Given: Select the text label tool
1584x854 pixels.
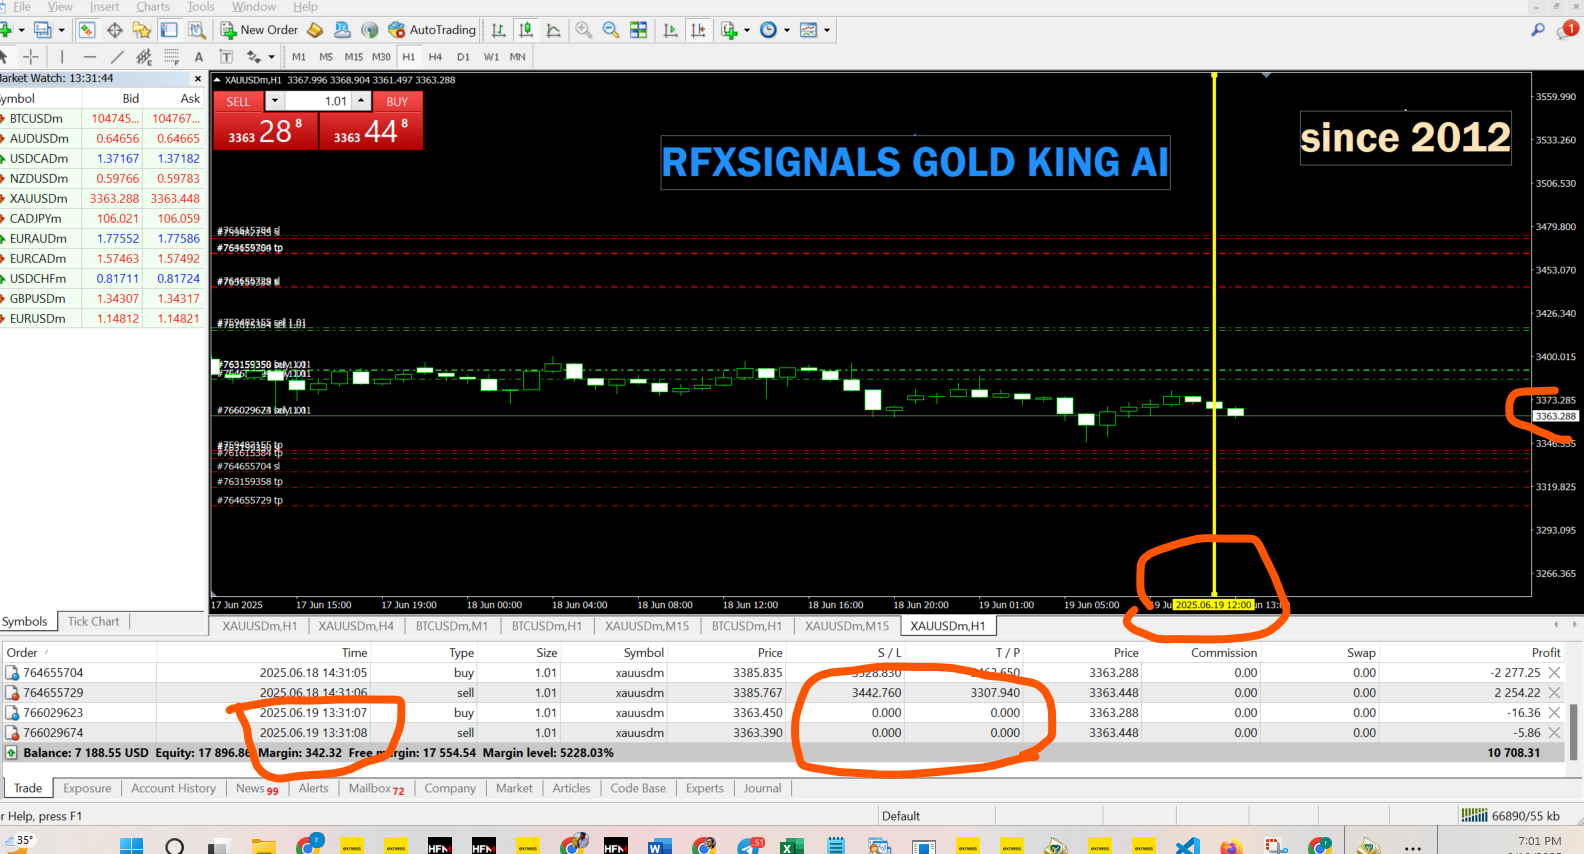Looking at the screenshot, I should click(226, 57).
